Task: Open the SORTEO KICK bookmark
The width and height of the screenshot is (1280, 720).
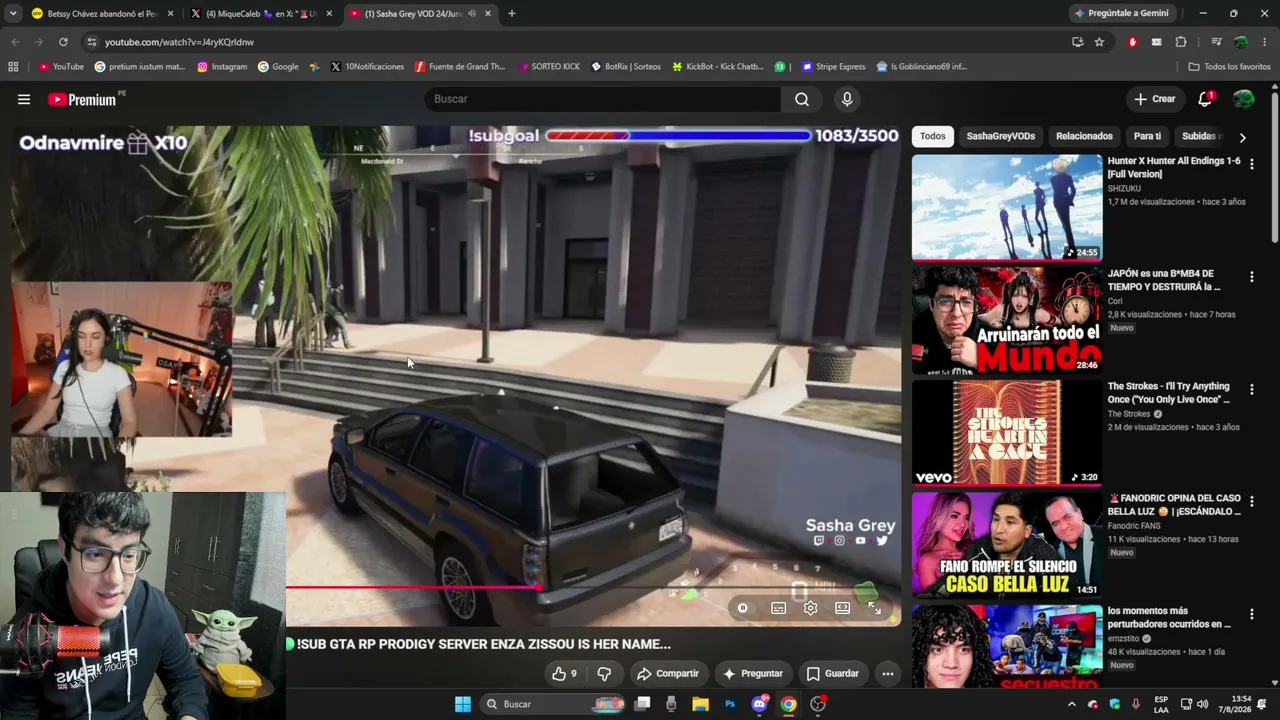Action: click(x=548, y=67)
